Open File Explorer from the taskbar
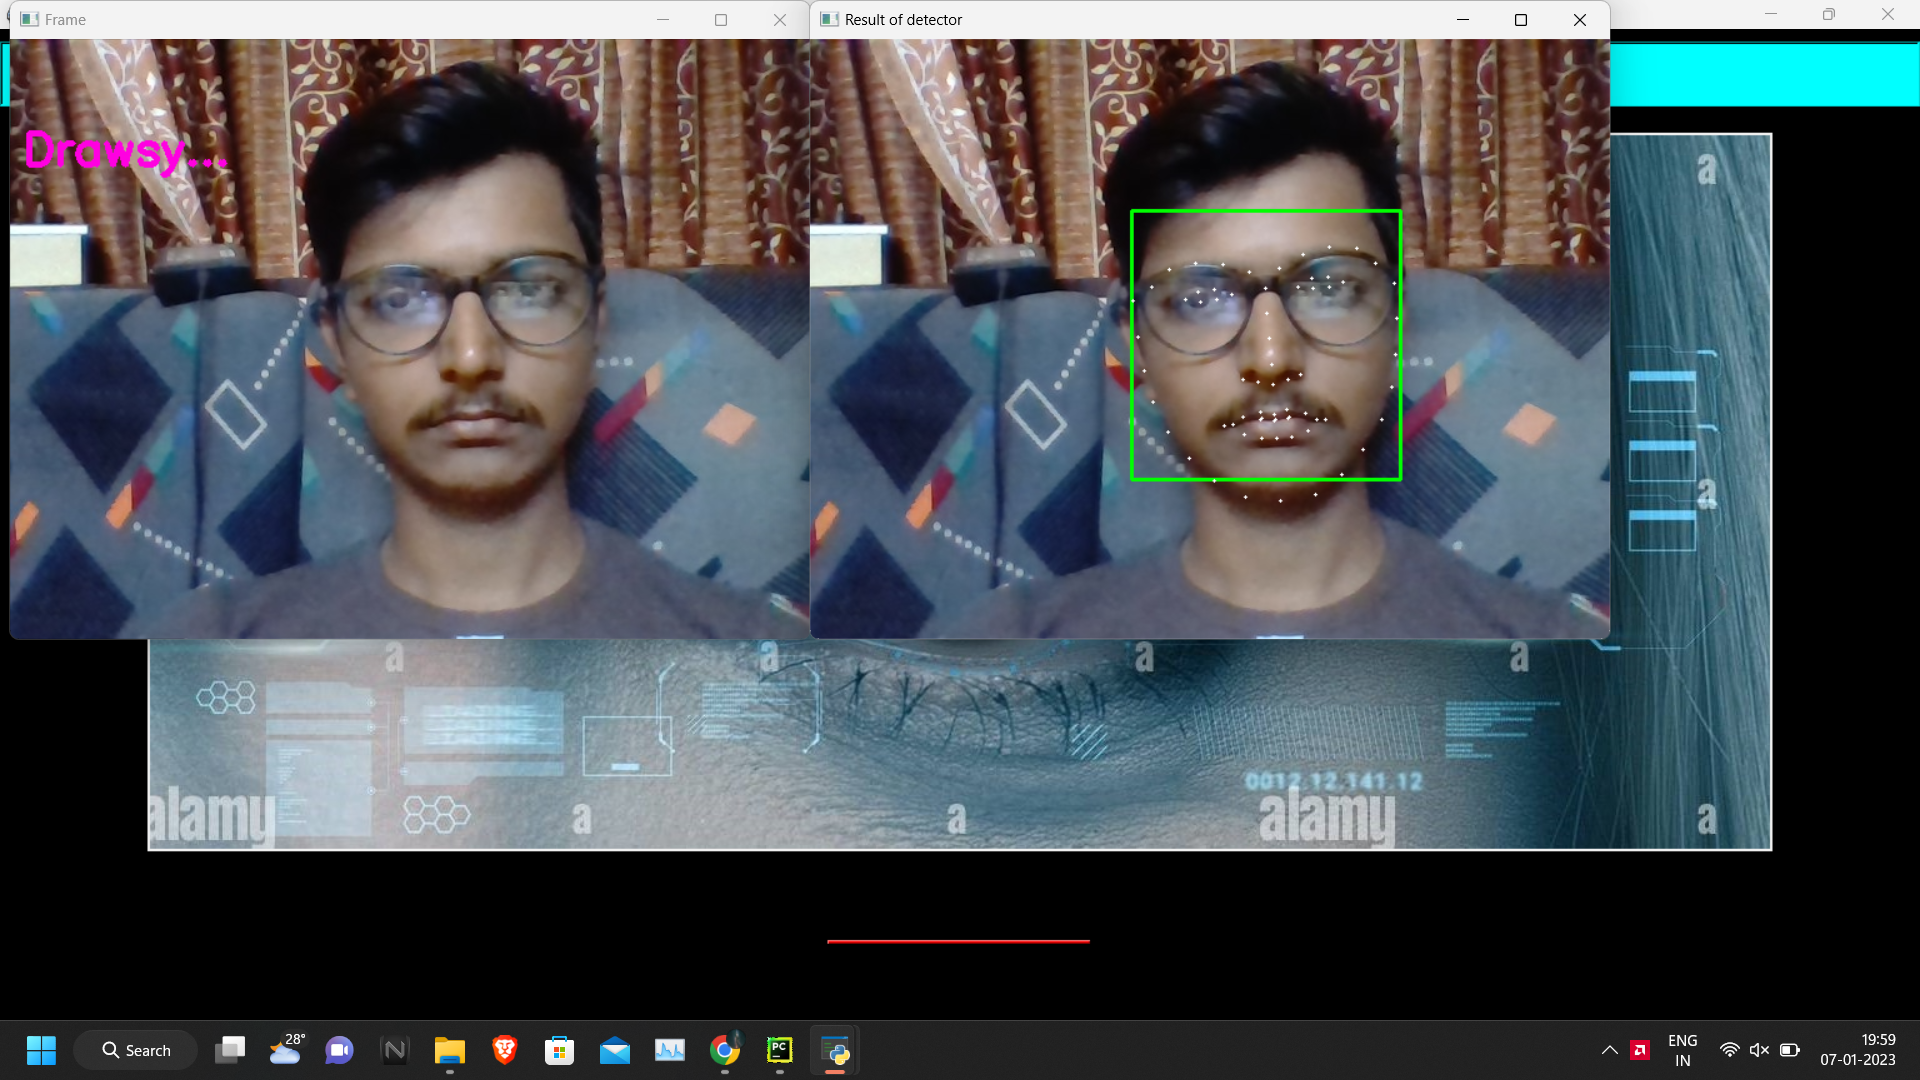The image size is (1920, 1080). point(449,1051)
